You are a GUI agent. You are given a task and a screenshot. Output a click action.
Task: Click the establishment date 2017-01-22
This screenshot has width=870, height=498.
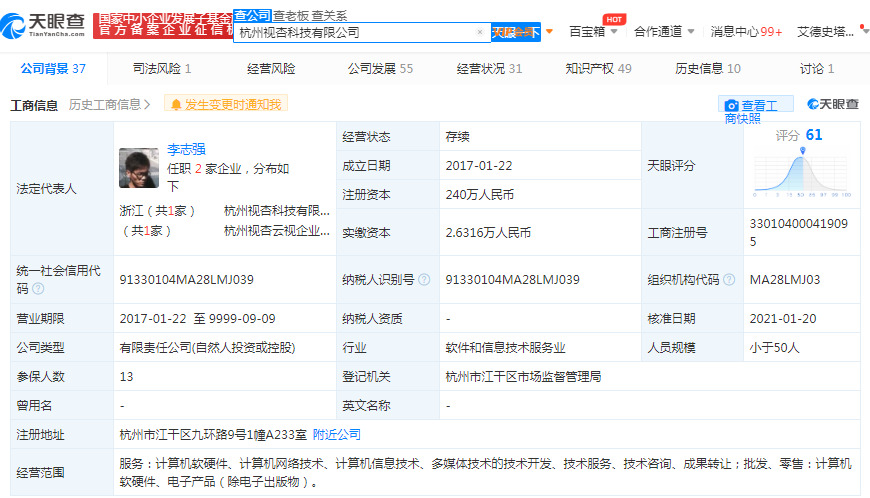tap(478, 166)
